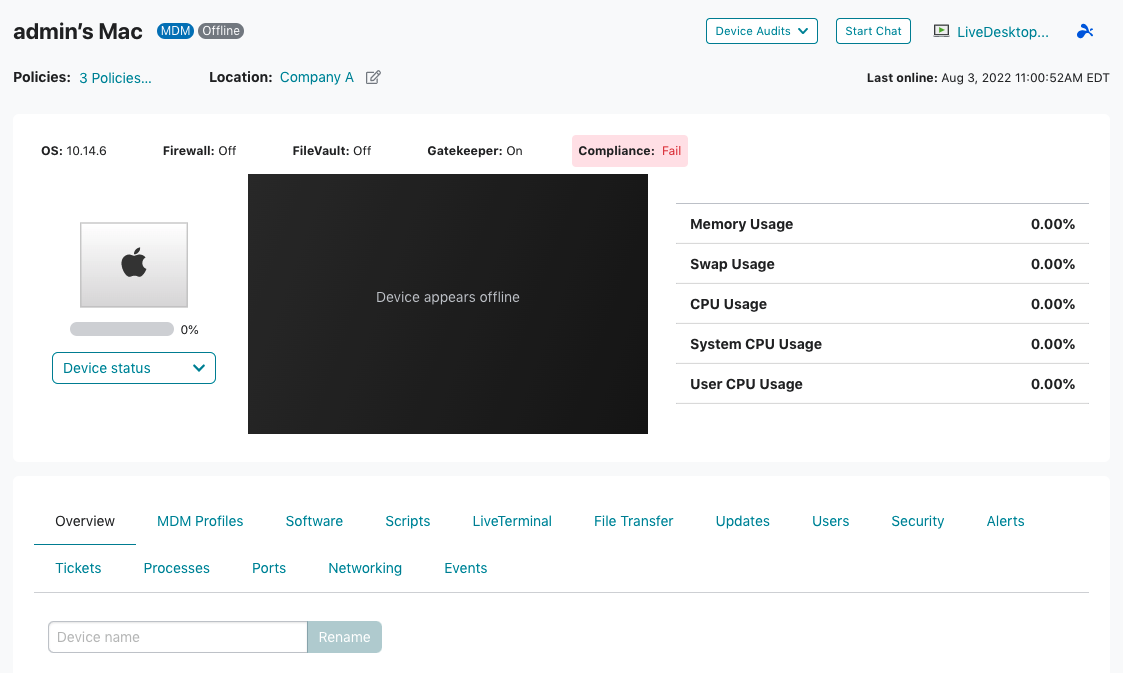Click the Last online timestamp
The image size is (1123, 673).
(x=988, y=78)
